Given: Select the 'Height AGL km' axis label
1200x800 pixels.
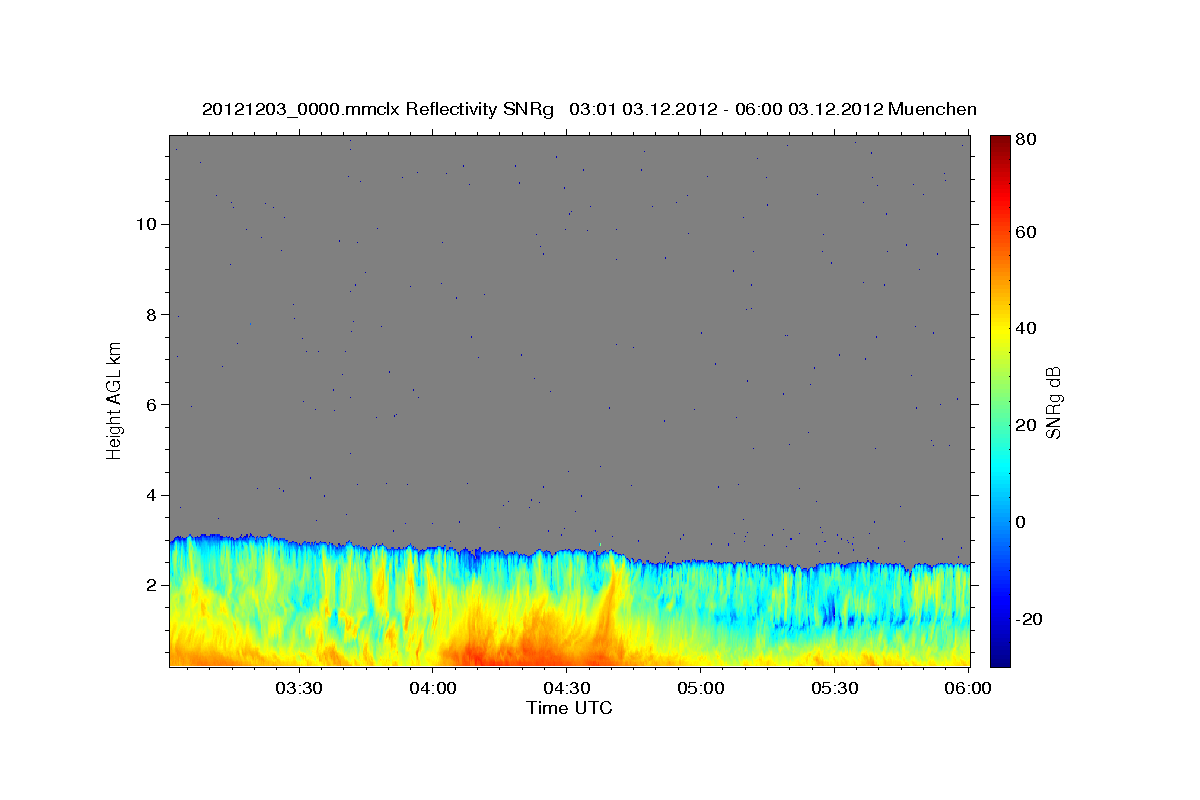Looking at the screenshot, I should [115, 400].
